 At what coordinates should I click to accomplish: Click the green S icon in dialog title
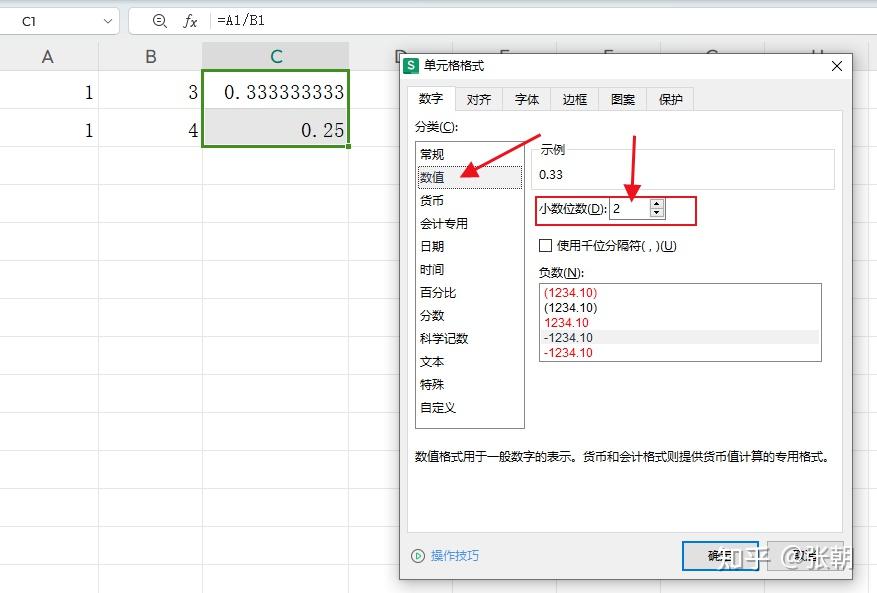point(411,65)
